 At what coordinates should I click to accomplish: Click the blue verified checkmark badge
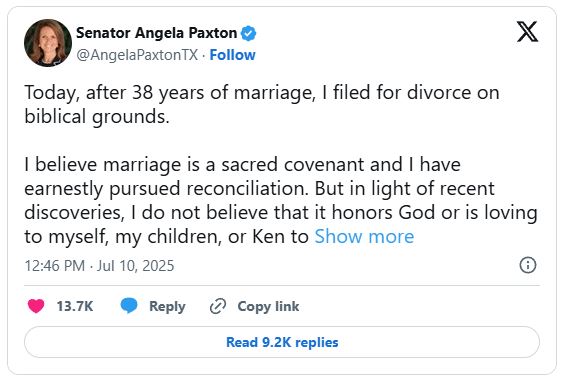tap(249, 33)
